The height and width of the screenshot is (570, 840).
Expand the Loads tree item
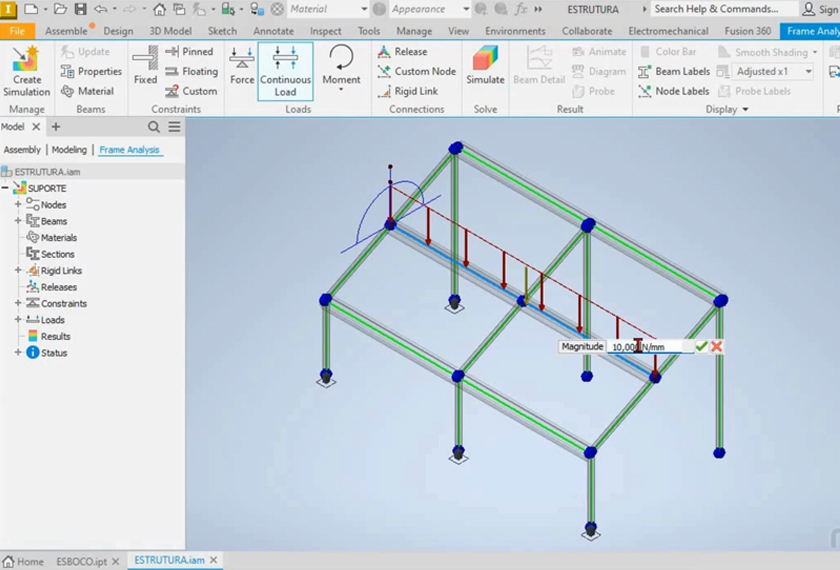click(x=18, y=320)
